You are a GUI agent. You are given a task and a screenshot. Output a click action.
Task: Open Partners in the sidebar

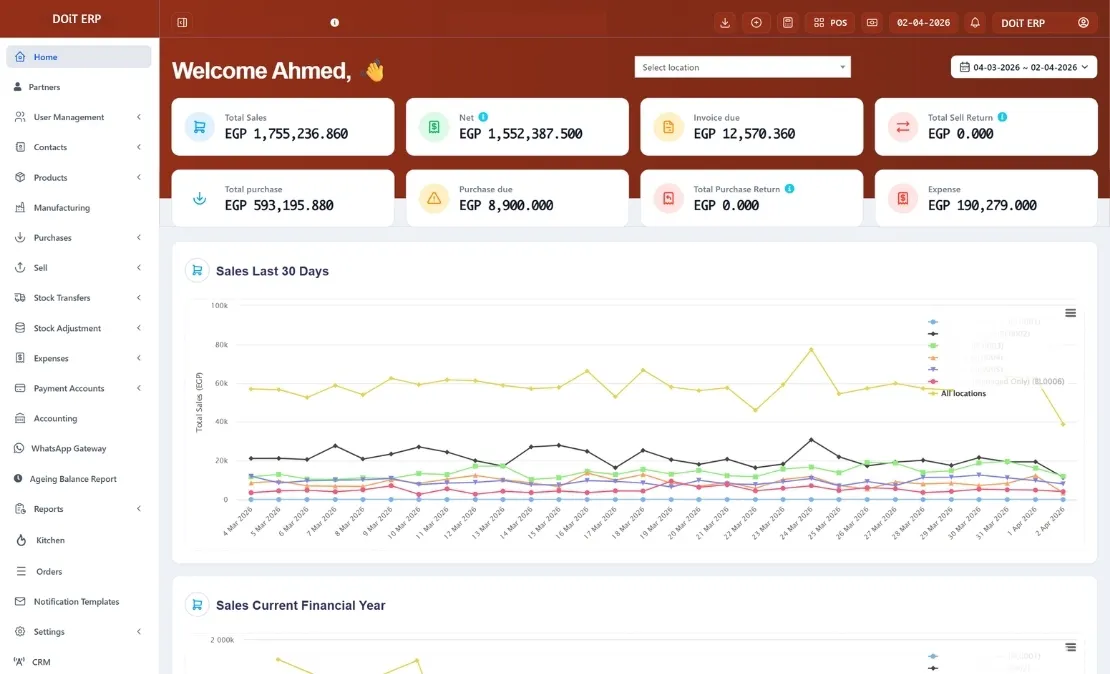tap(44, 87)
